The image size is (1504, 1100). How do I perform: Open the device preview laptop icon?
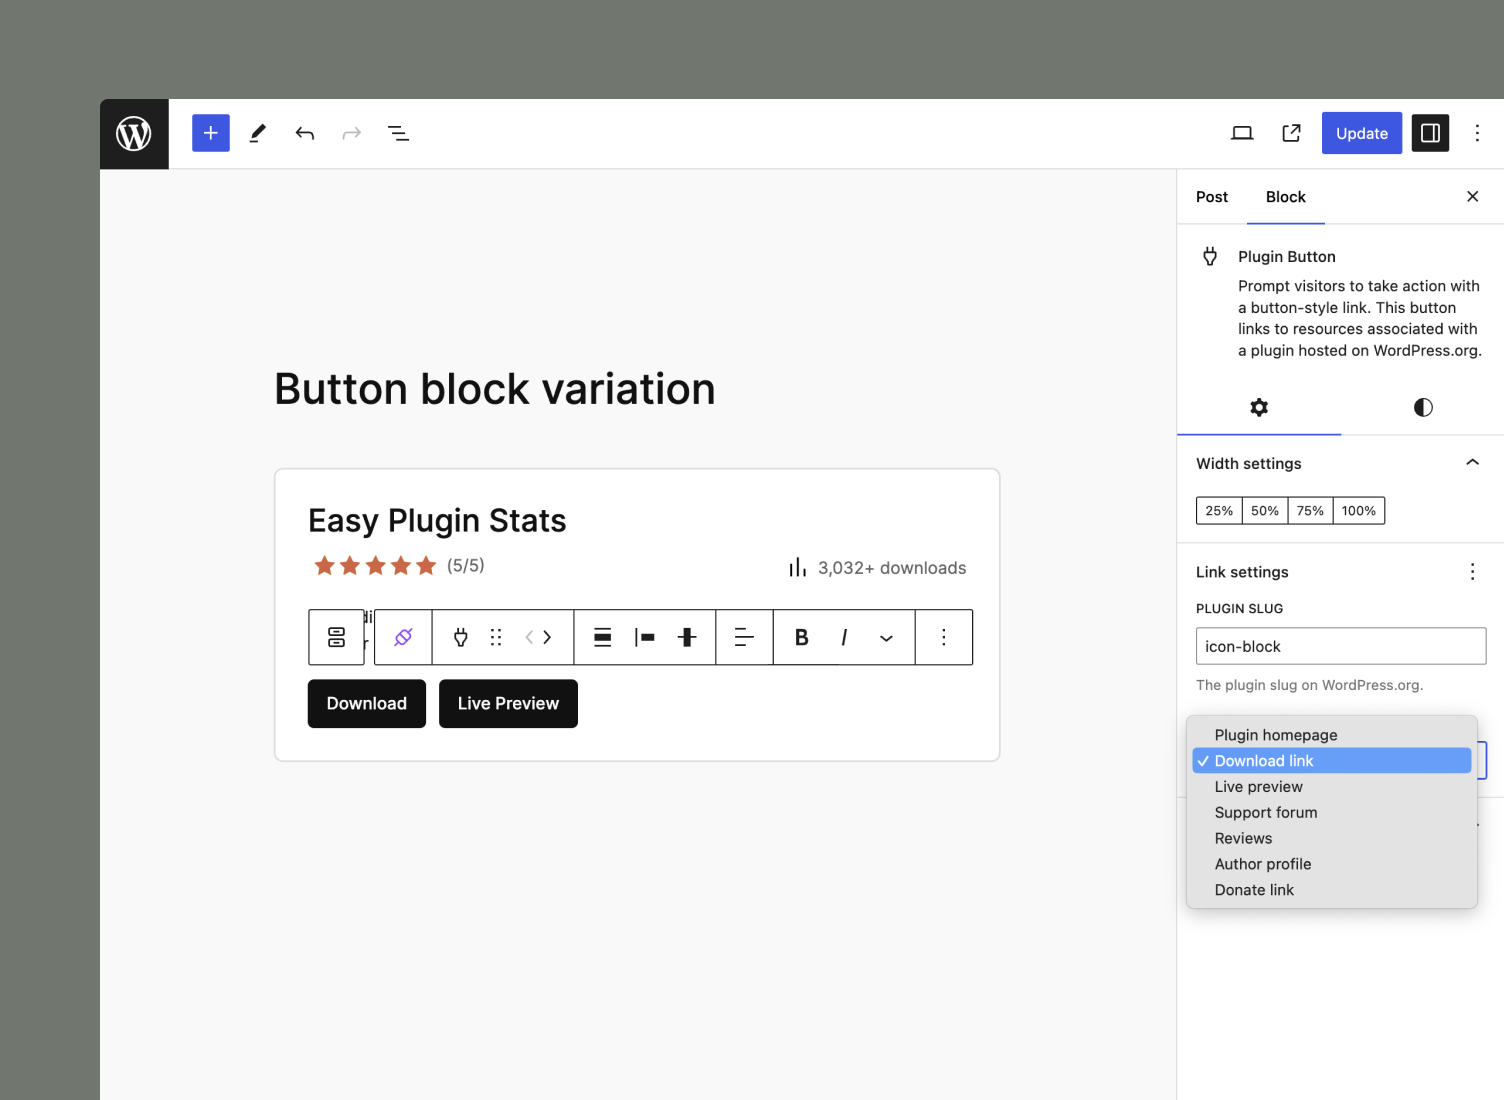(1242, 133)
